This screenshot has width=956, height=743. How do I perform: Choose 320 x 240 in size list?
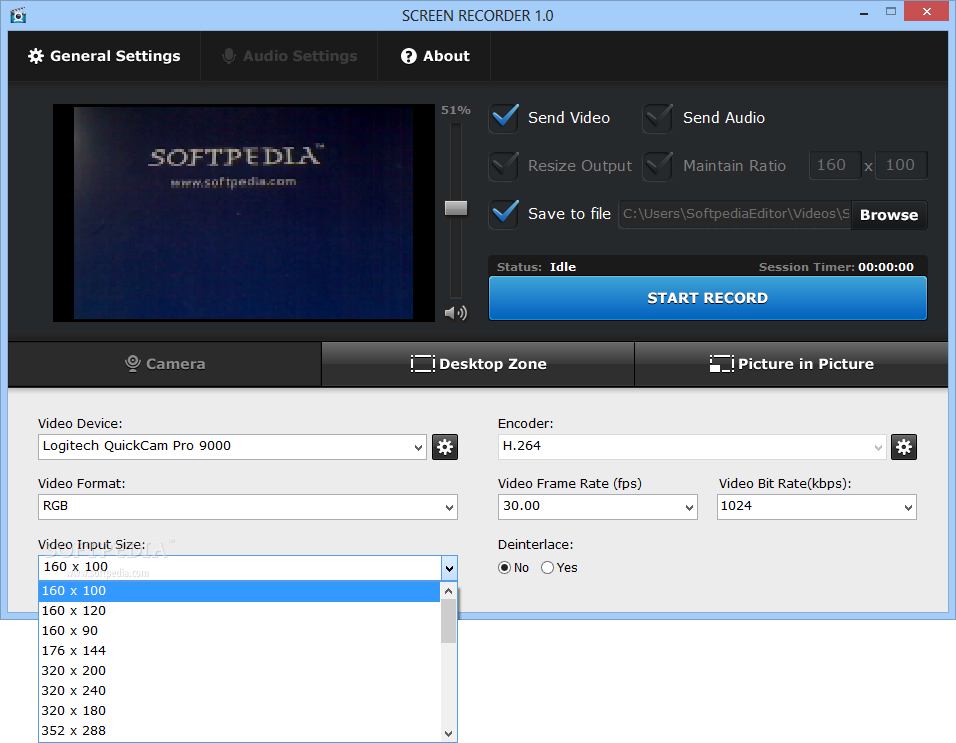tap(239, 691)
